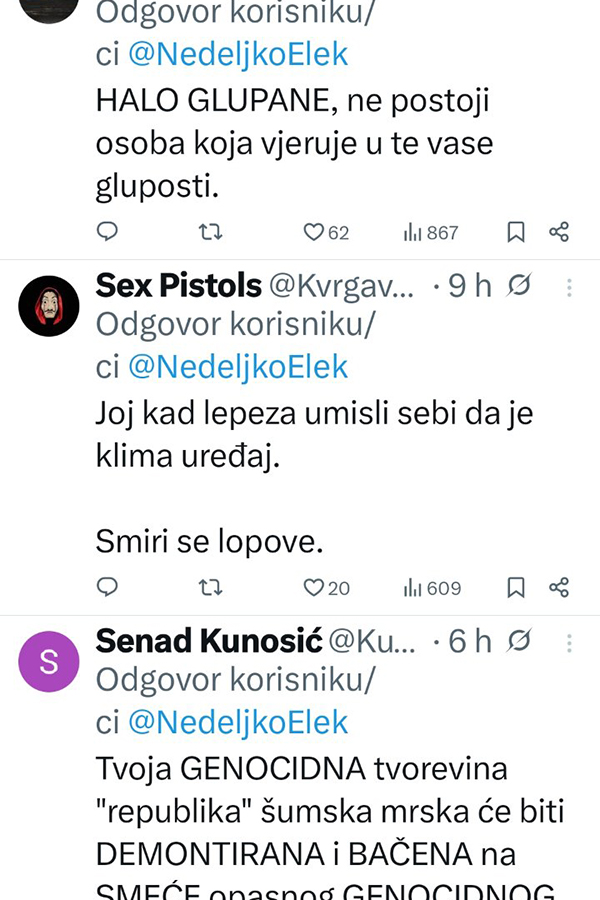This screenshot has height=900, width=600.
Task: Reply to the HALO GLUPANE tweet
Action: click(x=107, y=232)
